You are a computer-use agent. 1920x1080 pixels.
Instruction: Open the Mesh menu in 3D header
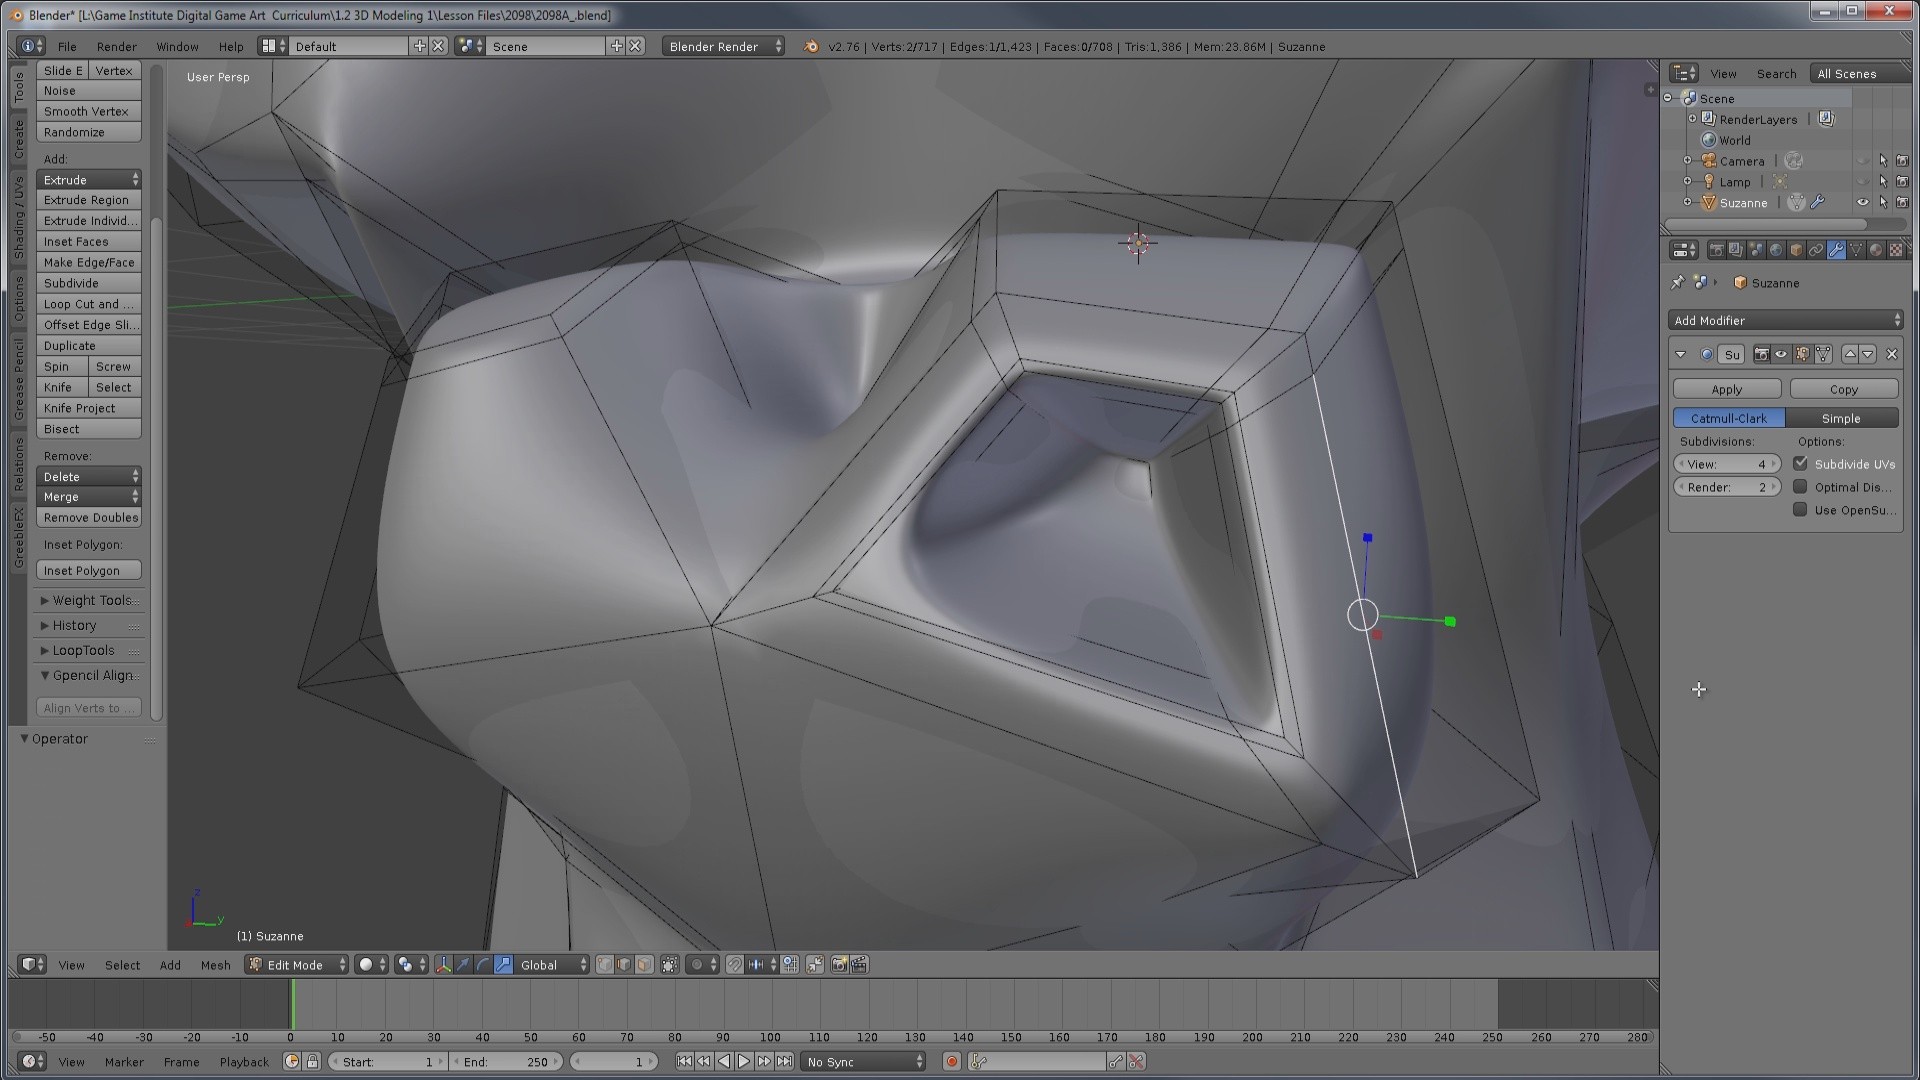click(x=215, y=965)
